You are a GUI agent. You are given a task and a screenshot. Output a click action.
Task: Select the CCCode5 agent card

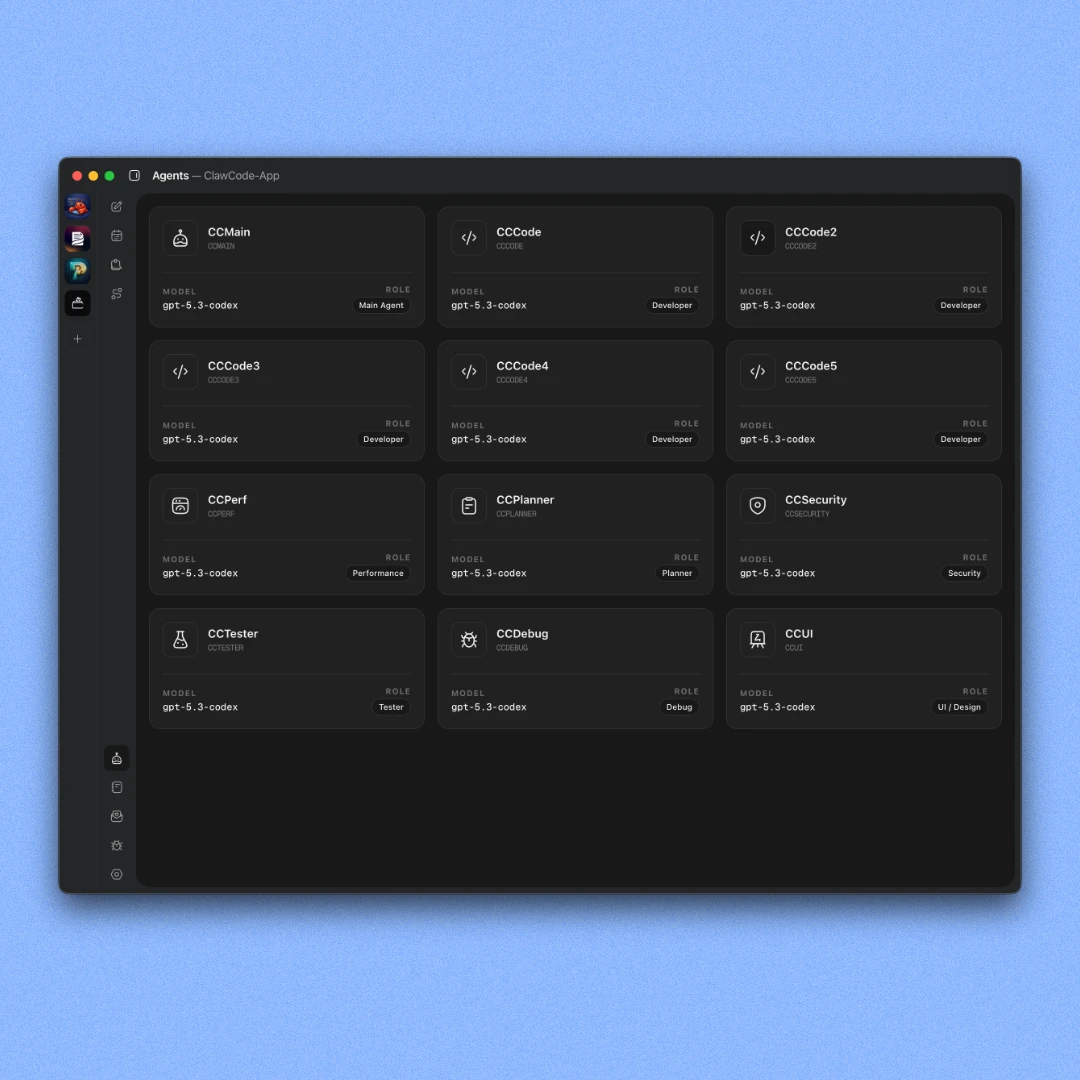click(863, 400)
